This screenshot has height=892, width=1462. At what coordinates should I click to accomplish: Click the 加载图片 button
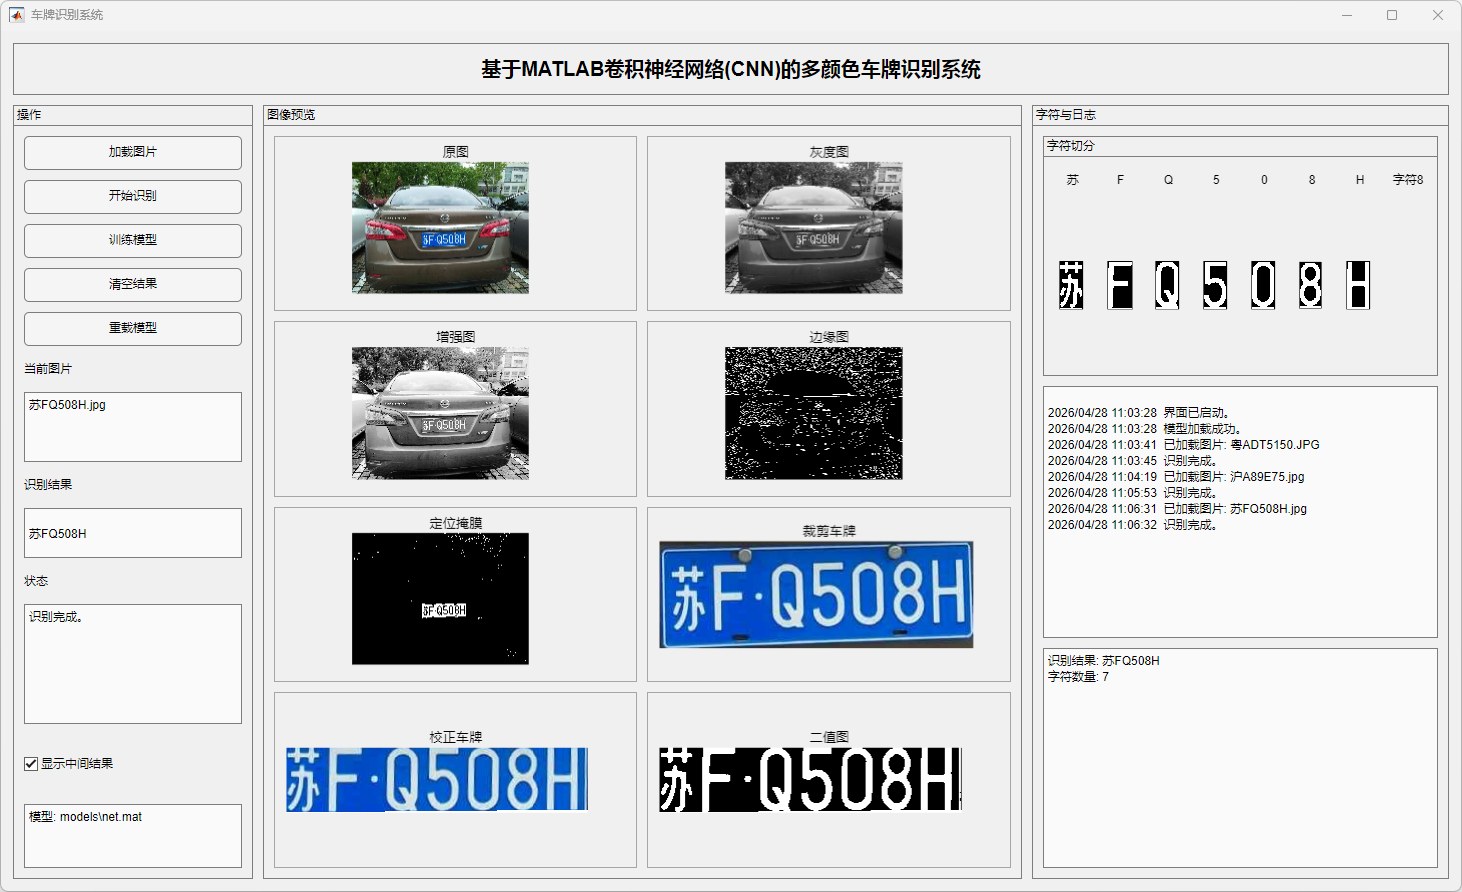click(x=133, y=152)
